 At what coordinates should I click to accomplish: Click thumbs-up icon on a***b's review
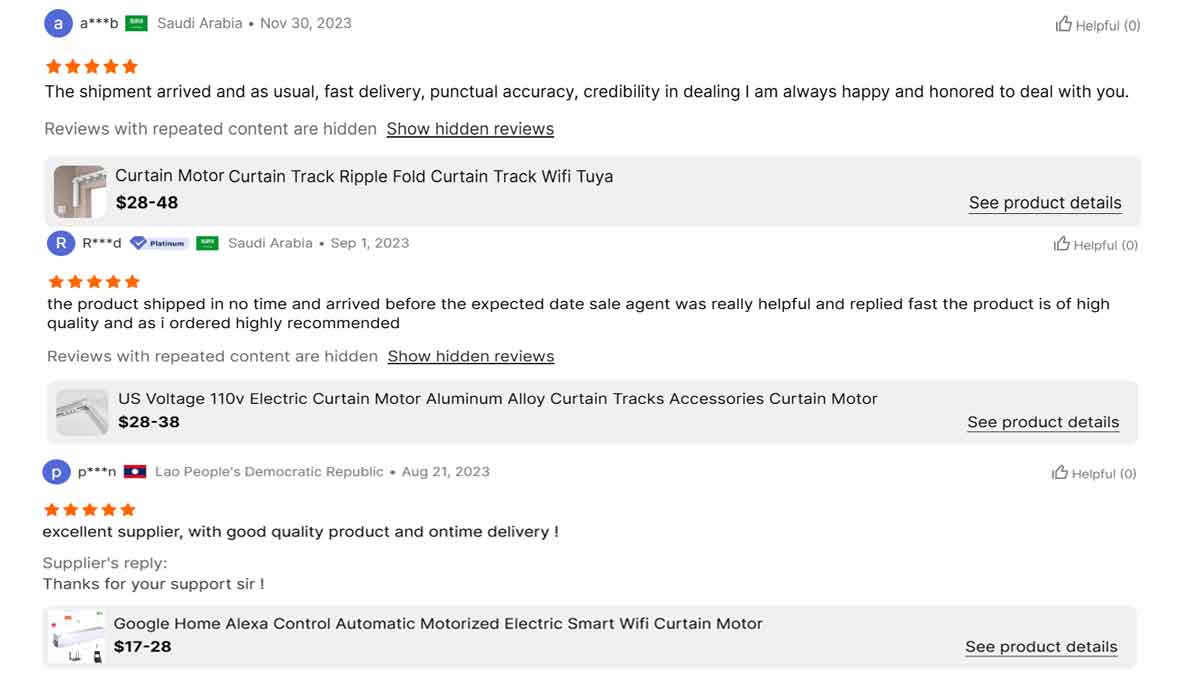(1064, 24)
